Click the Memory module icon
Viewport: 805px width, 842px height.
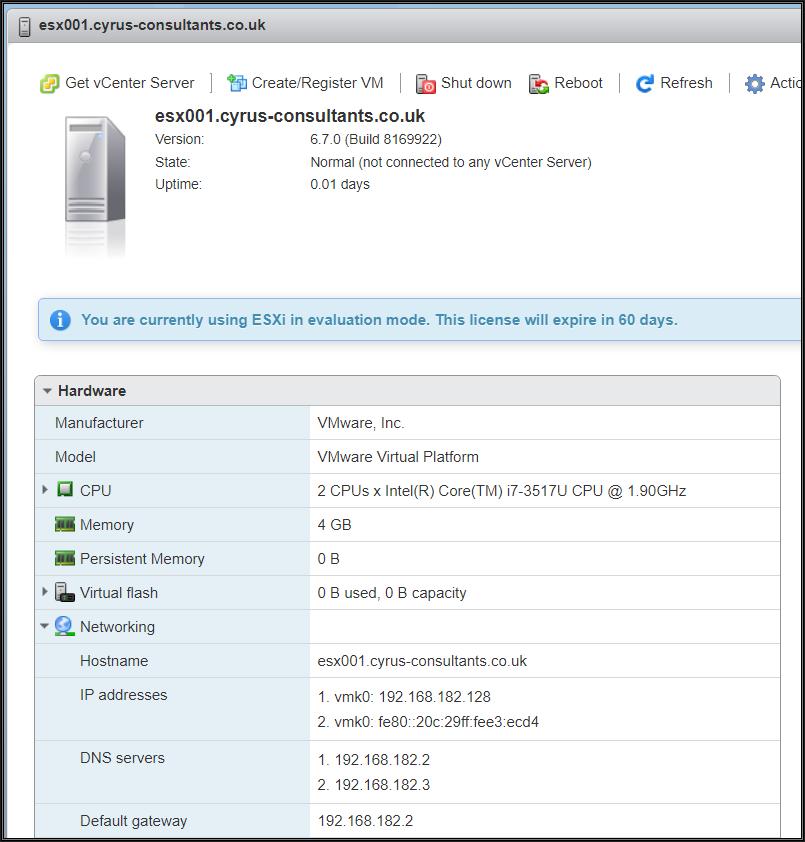[65, 524]
